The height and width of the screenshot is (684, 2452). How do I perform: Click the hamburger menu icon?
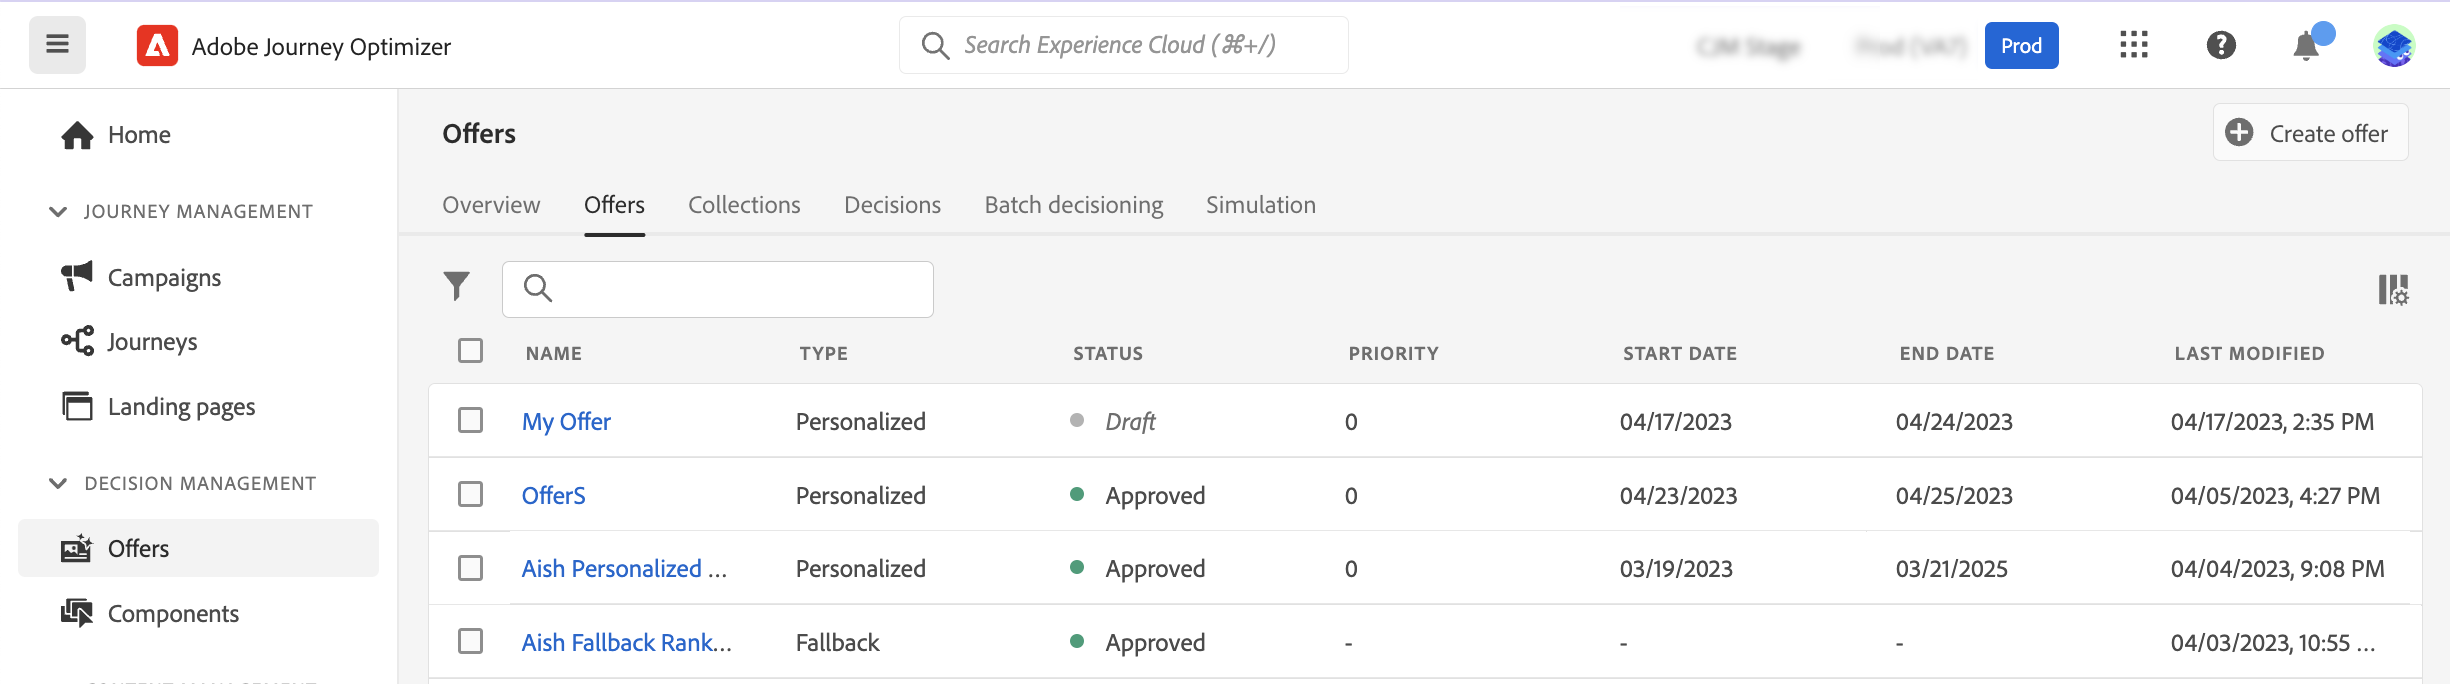57,45
